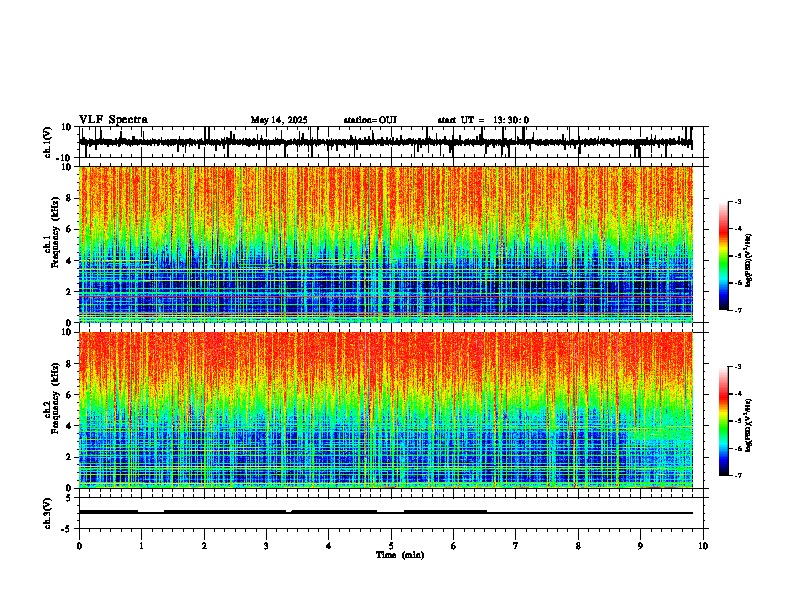This screenshot has height=612, width=792.
Task: Click tick label "7" on the Time axis
Action: coord(516,546)
